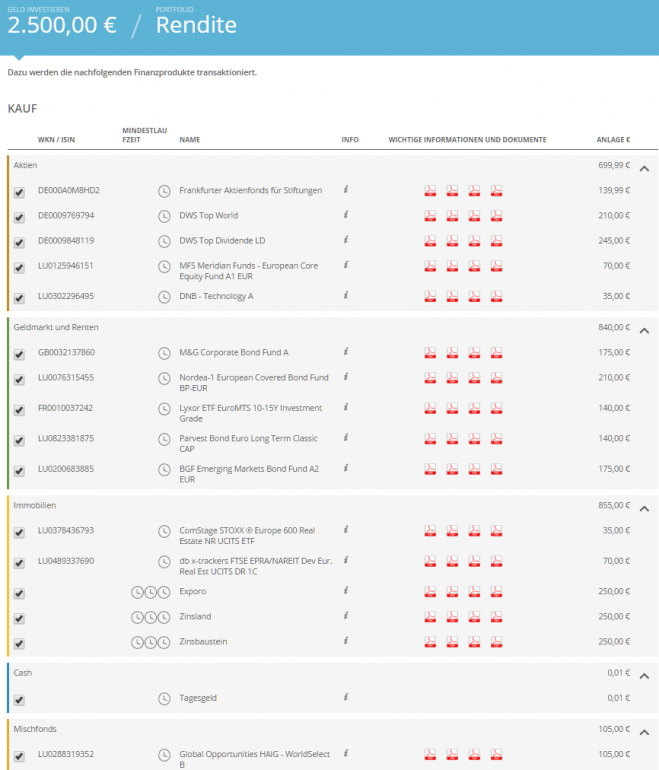Toggle checkbox for LU0302296495 DNB Technology

pos(19,298)
